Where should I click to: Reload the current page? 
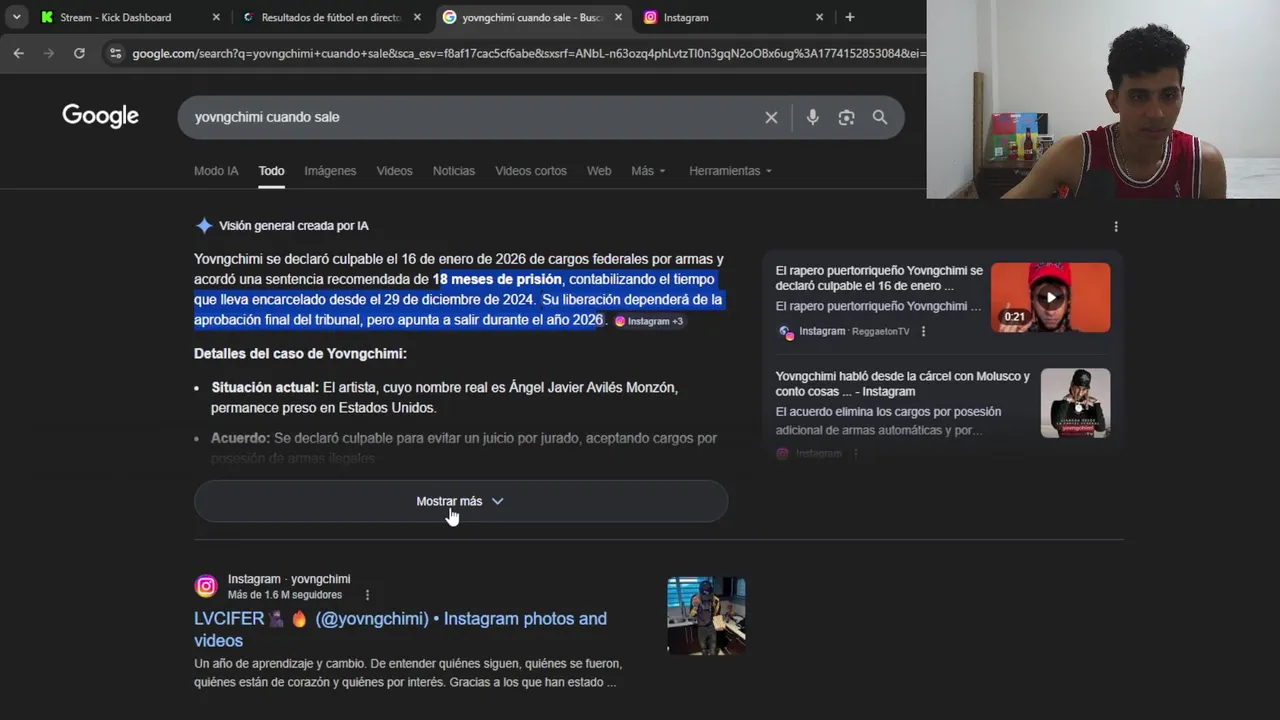pos(79,53)
